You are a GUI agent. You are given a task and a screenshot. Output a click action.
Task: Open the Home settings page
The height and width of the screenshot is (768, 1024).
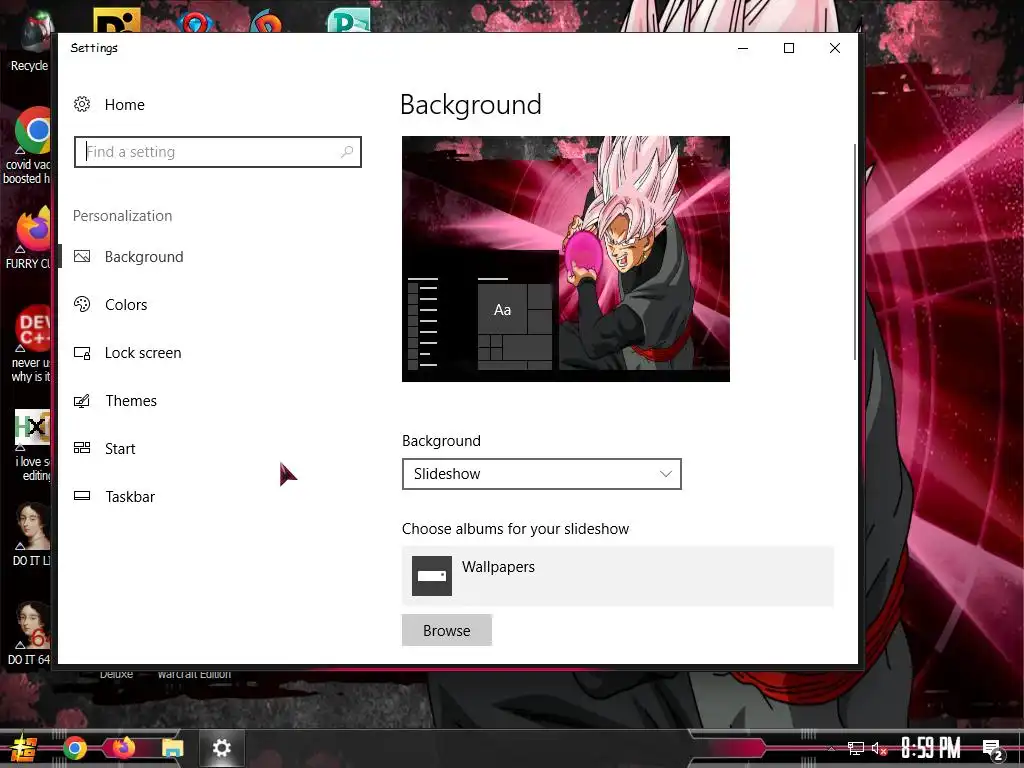pyautogui.click(x=125, y=104)
